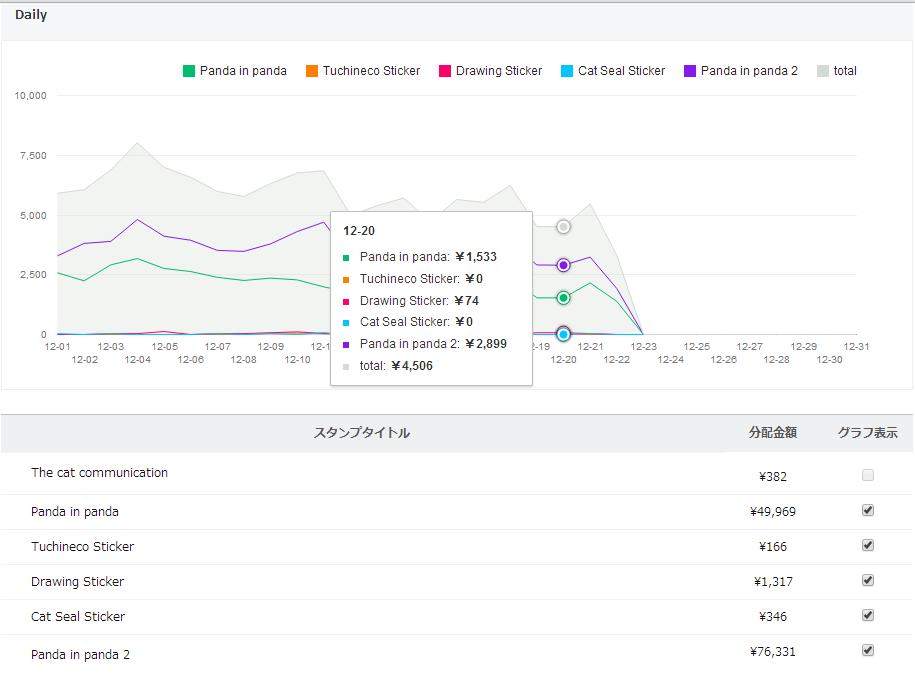915x675 pixels.
Task: Click the pink Drawing Sticker legend swatch
Action: coord(445,71)
